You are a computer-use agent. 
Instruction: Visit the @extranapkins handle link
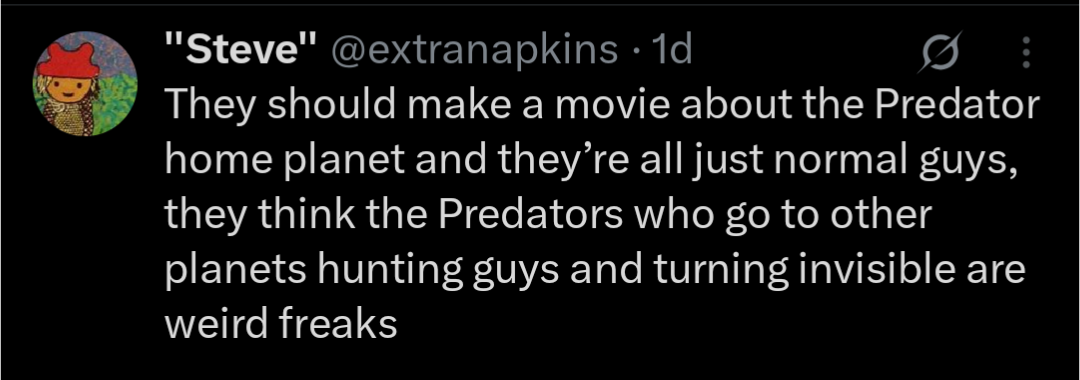[x=475, y=50]
